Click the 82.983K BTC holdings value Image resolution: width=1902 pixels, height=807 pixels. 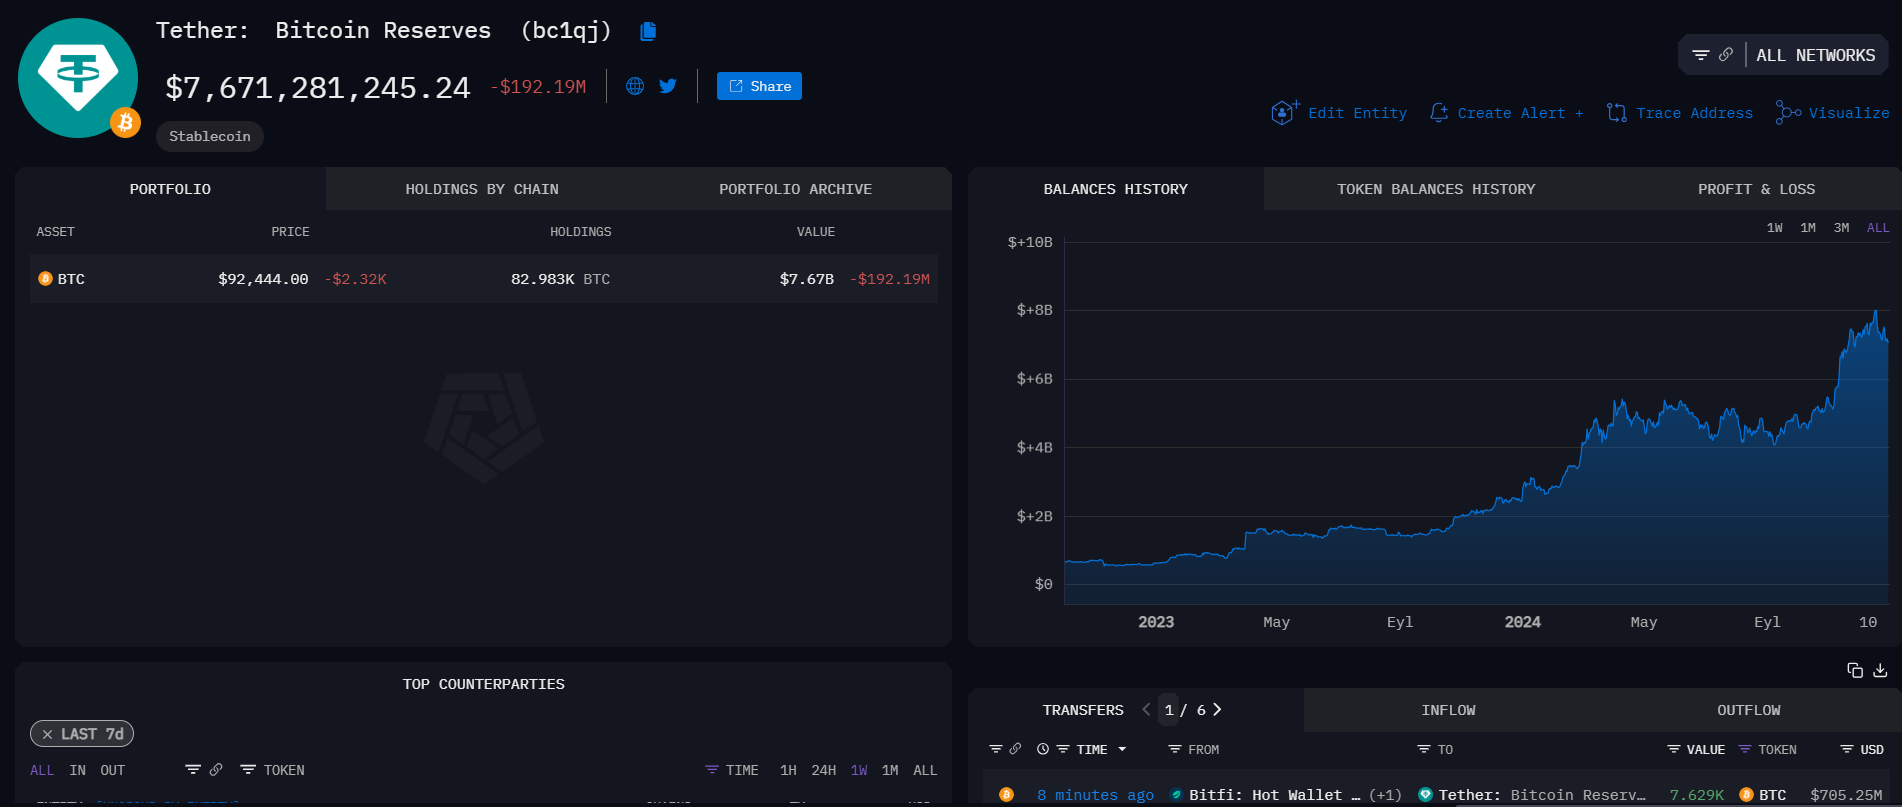(560, 279)
